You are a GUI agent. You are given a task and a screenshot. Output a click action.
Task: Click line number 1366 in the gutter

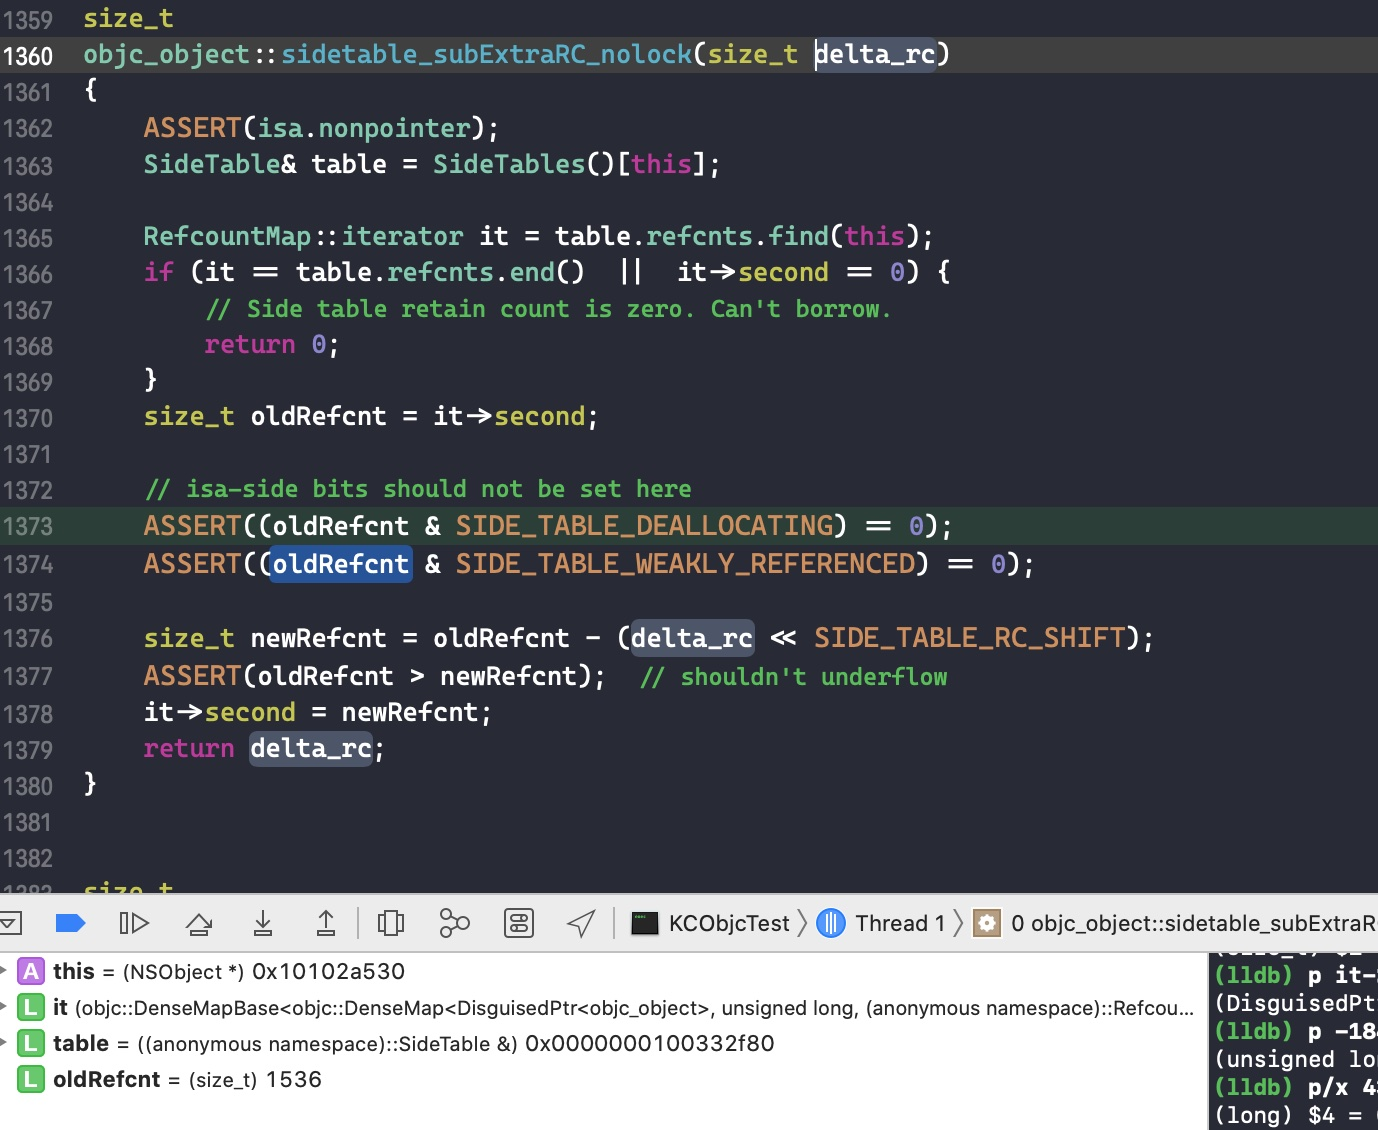28,274
